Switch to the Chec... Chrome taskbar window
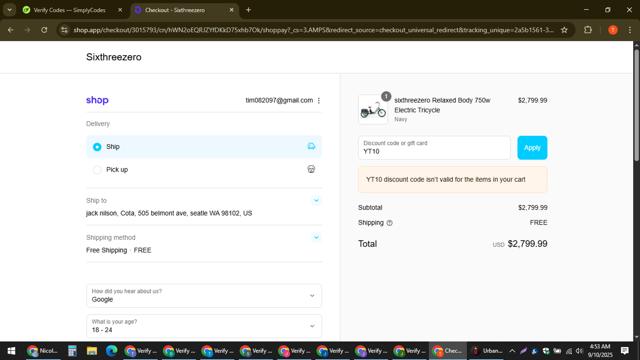Screen dimensions: 640x360 point(448,351)
